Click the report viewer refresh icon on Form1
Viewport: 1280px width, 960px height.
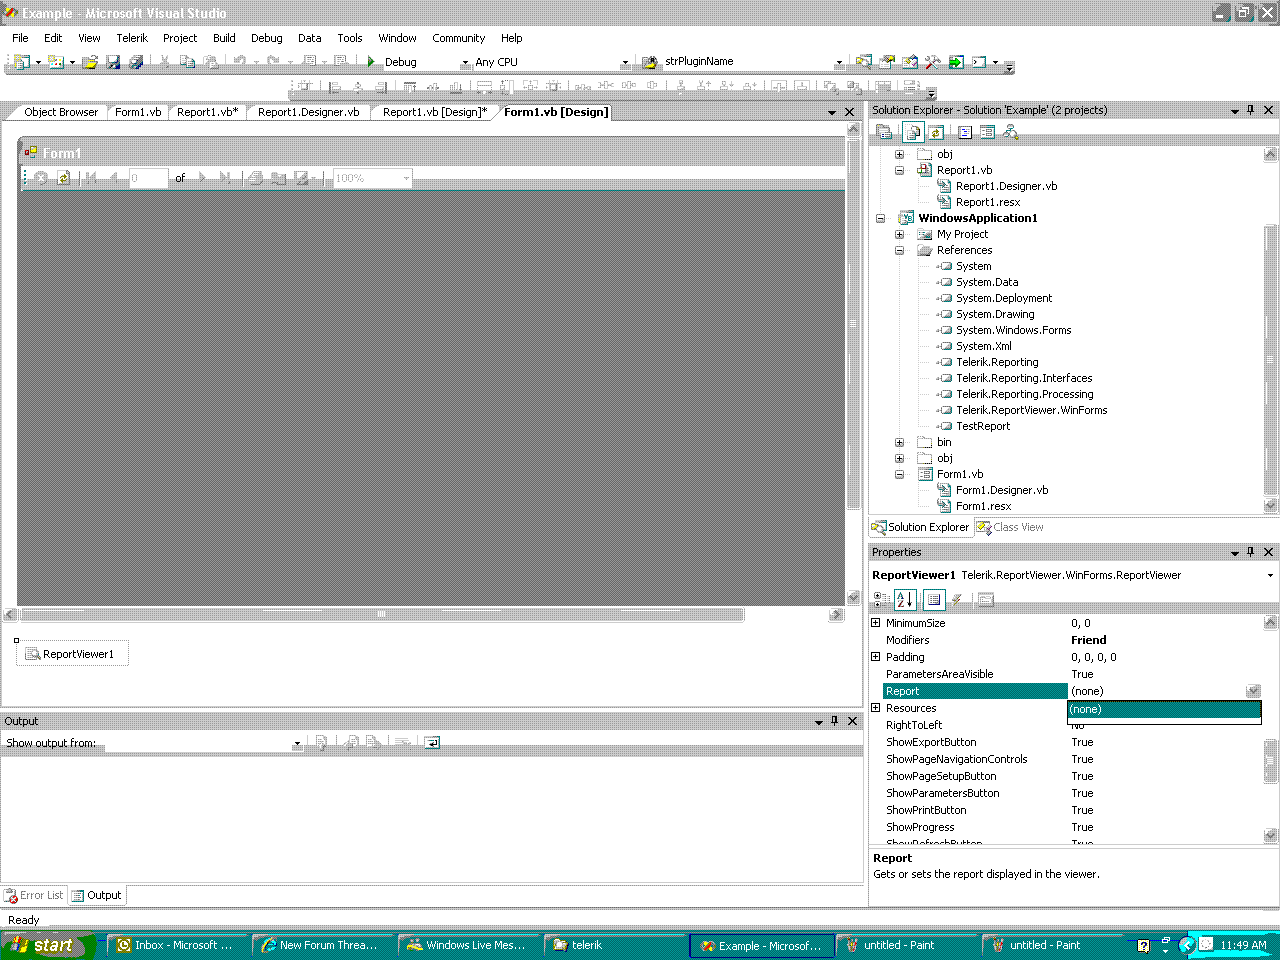[64, 178]
